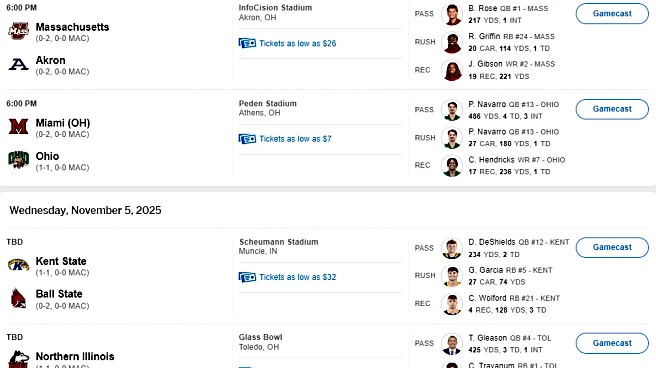The image size is (656, 368).
Task: Click the ticket icon for $26 tickets
Action: 247,43
